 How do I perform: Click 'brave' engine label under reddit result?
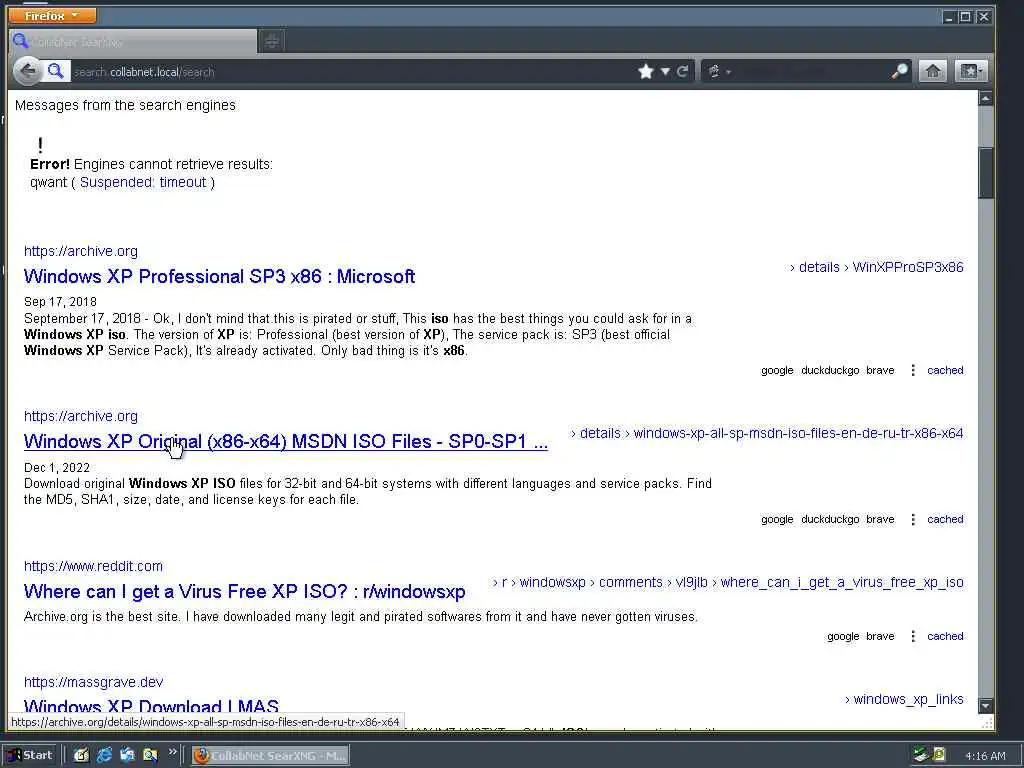[x=880, y=636]
